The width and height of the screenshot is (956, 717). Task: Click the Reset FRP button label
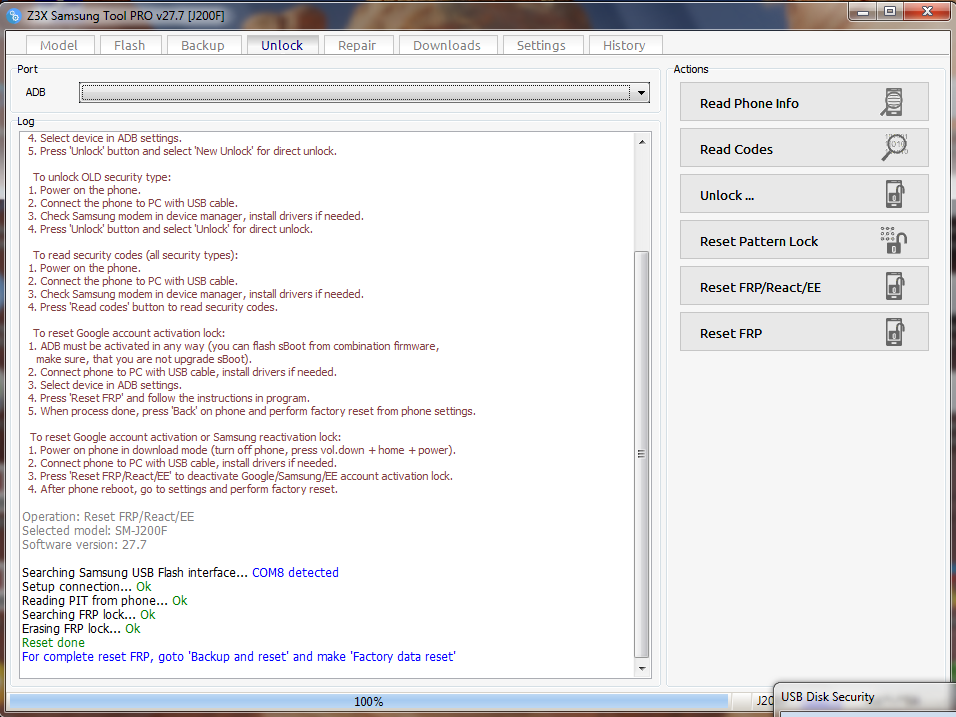coord(731,334)
